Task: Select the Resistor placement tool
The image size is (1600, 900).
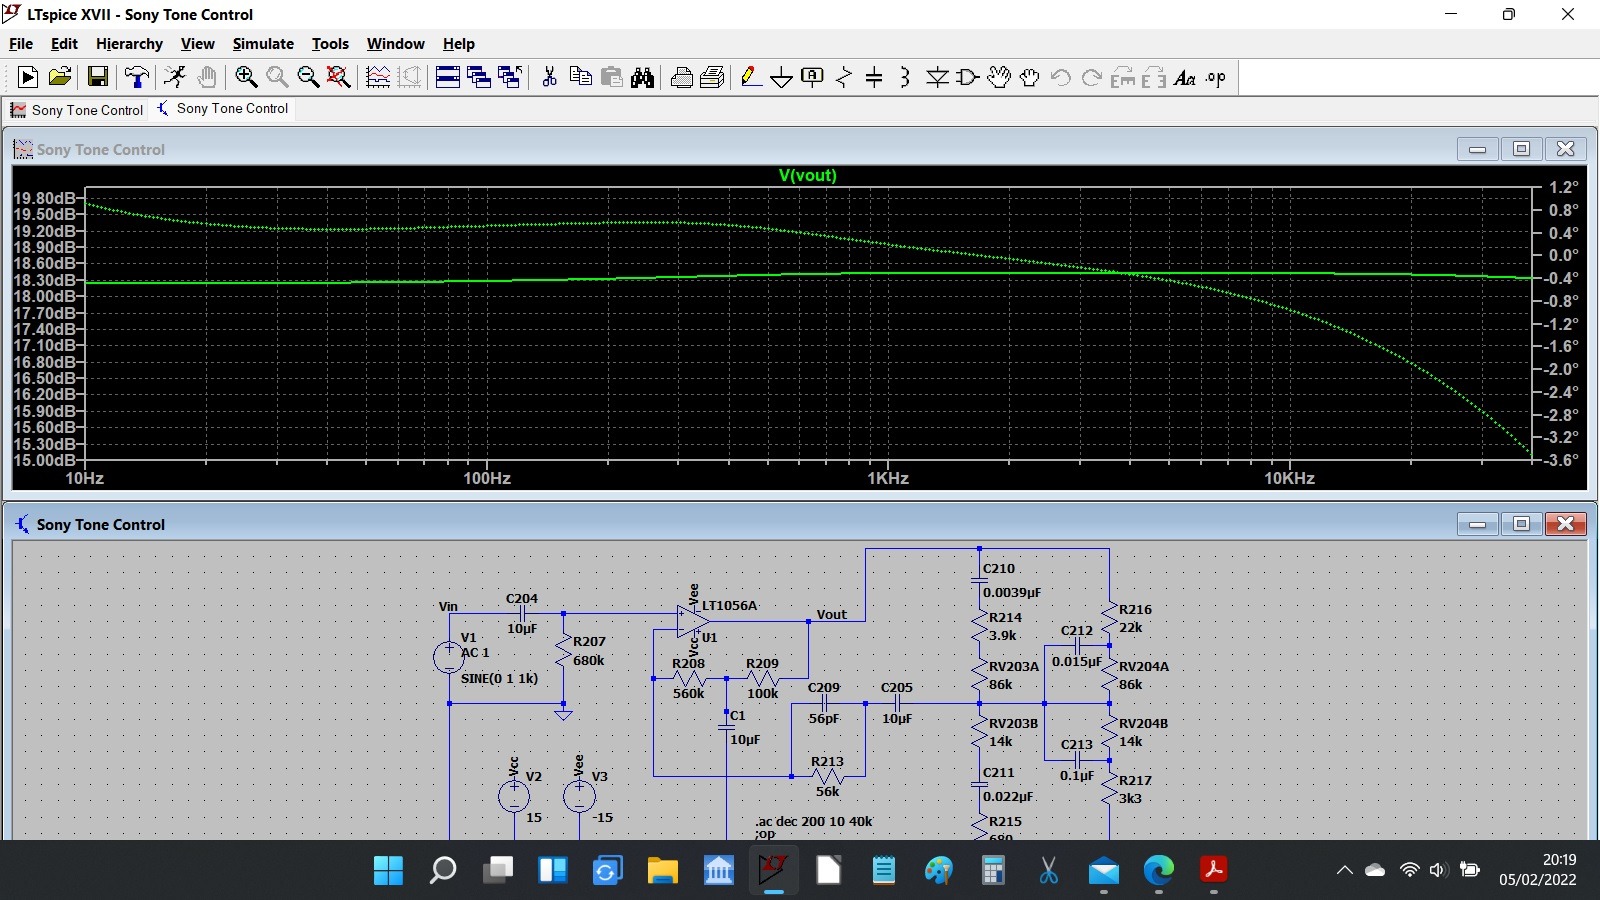Action: 844,77
